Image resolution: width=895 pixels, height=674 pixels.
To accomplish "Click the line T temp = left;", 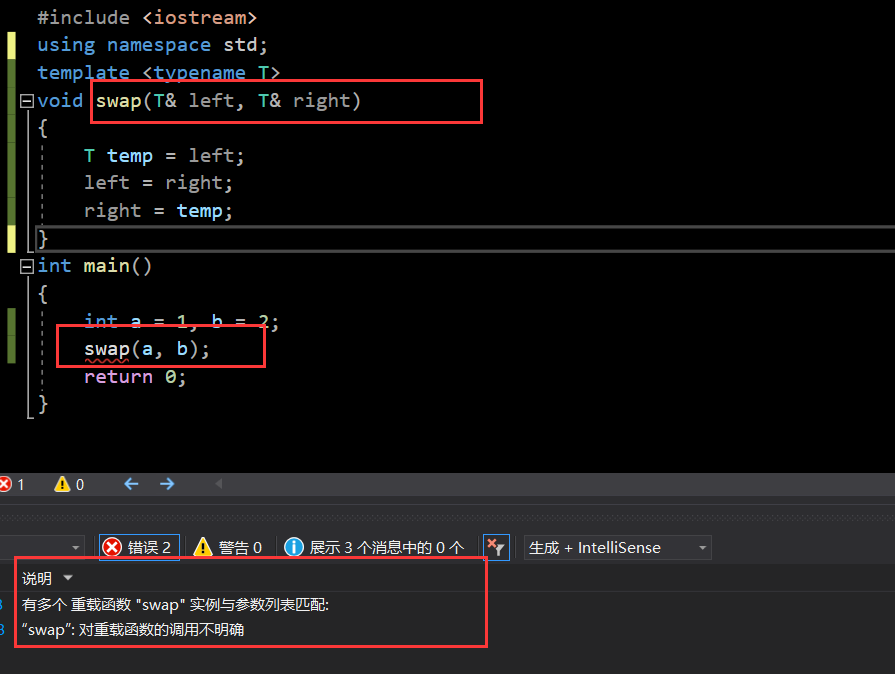I will pyautogui.click(x=164, y=156).
